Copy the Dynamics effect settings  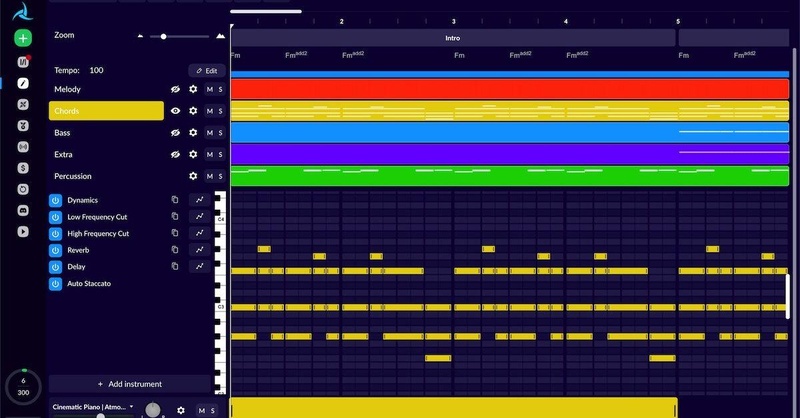point(175,200)
